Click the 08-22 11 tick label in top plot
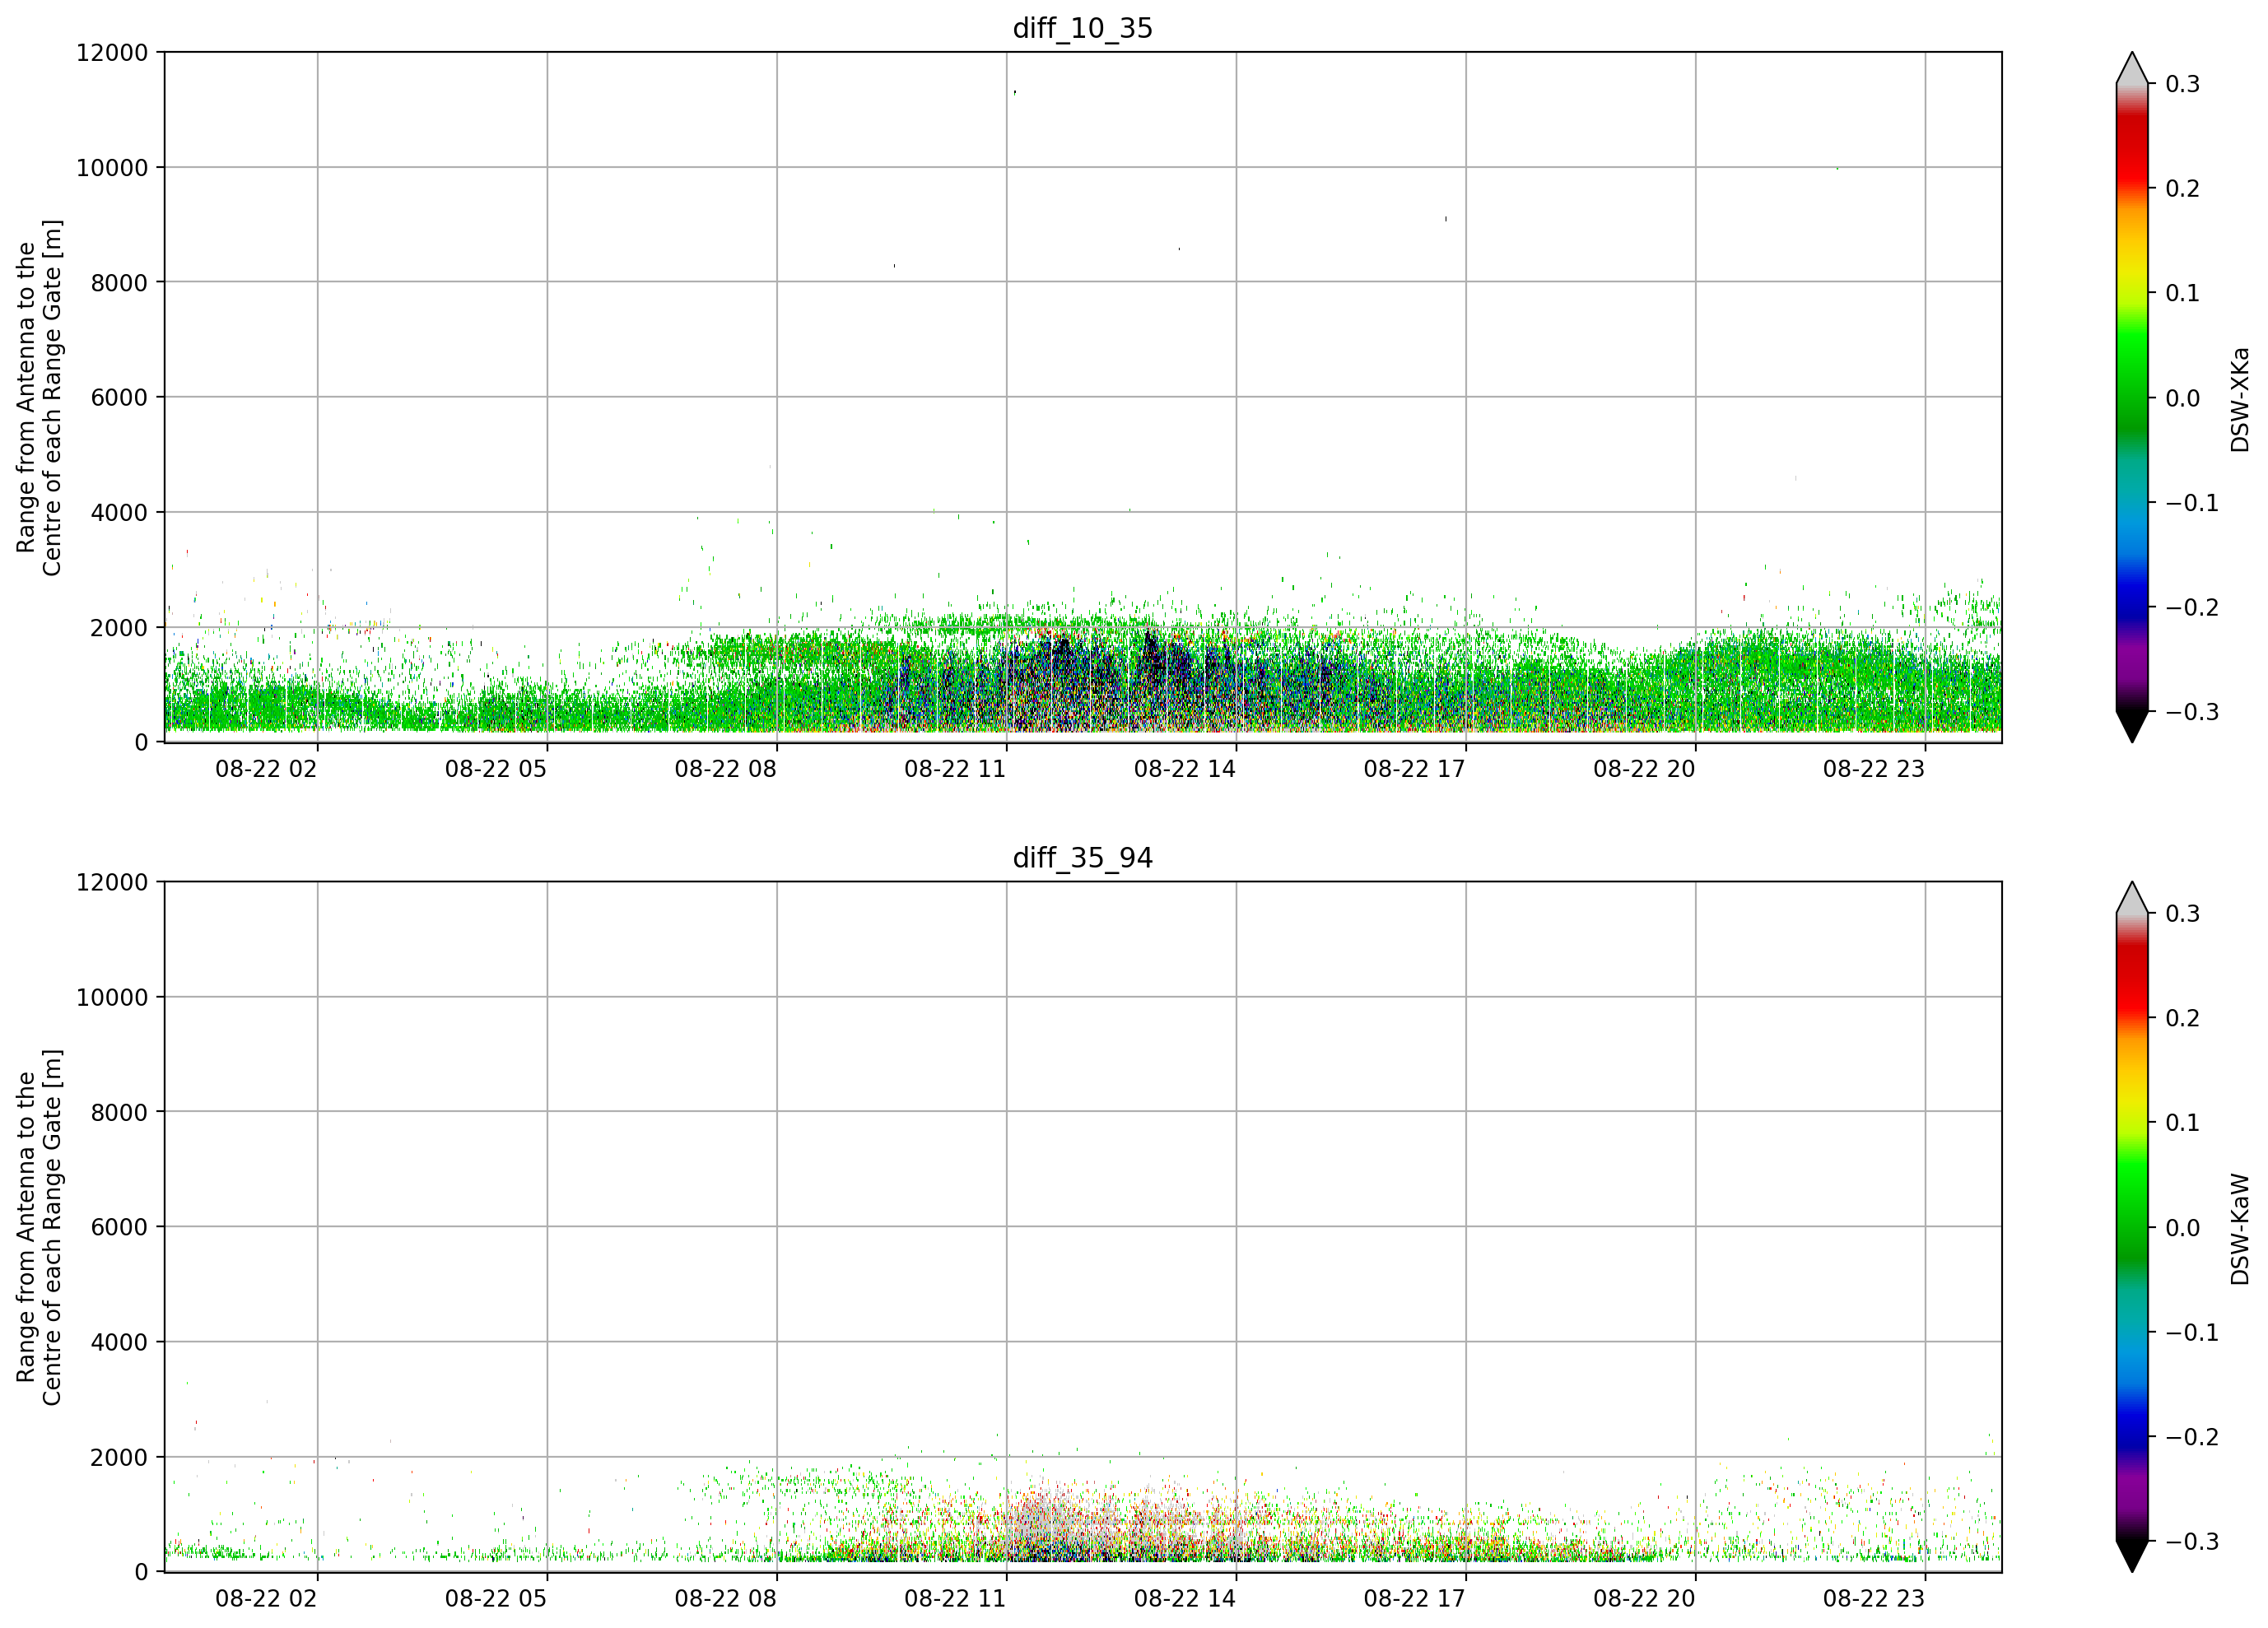Viewport: 2268px width, 1628px height. click(955, 769)
